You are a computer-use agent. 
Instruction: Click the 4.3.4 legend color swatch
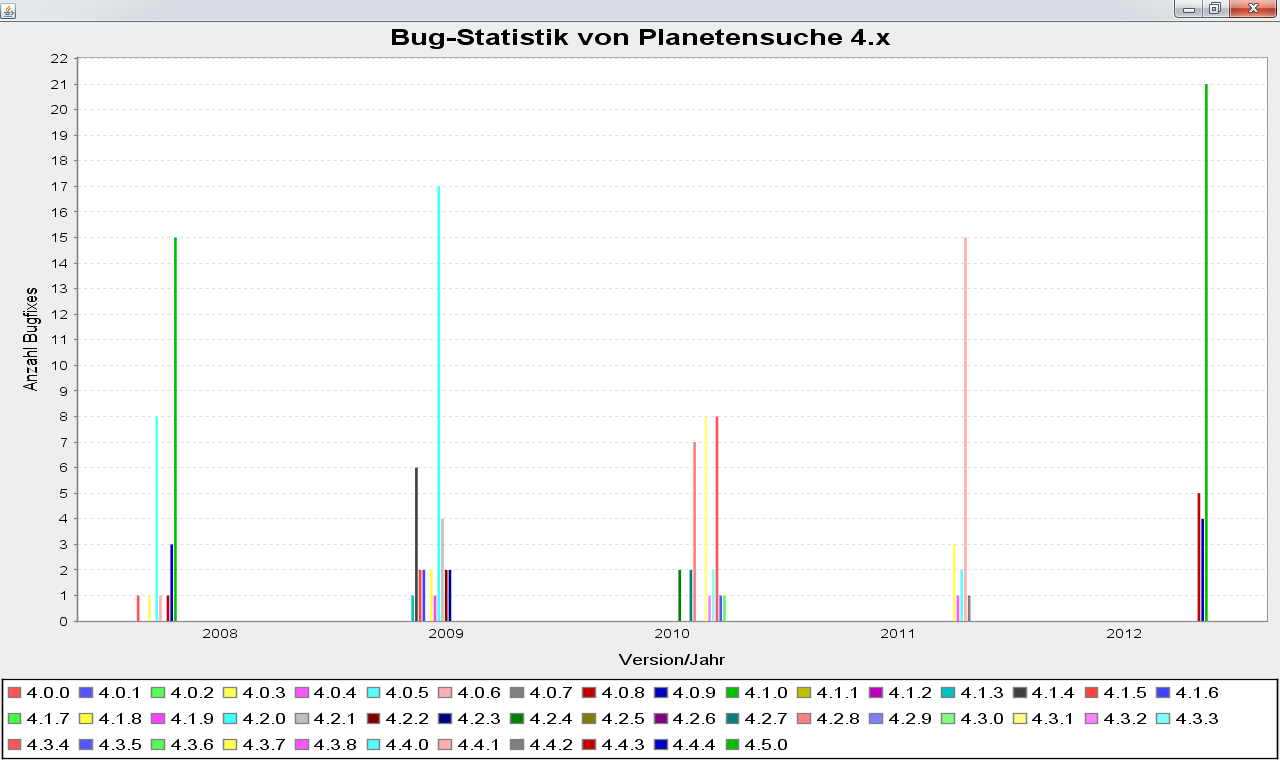pos(14,744)
